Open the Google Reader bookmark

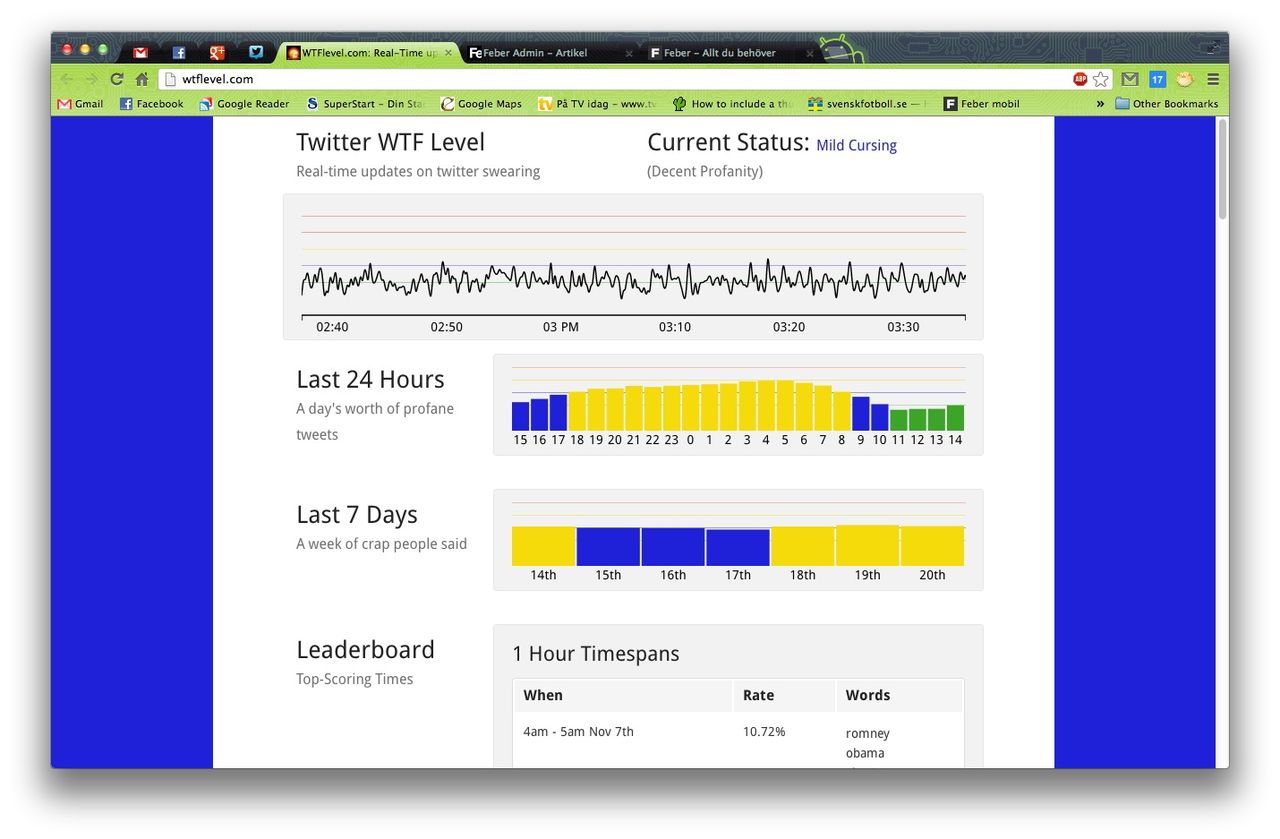[244, 104]
